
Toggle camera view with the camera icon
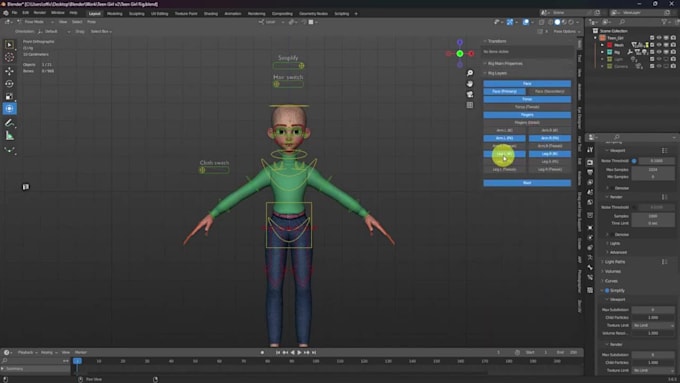point(470,94)
